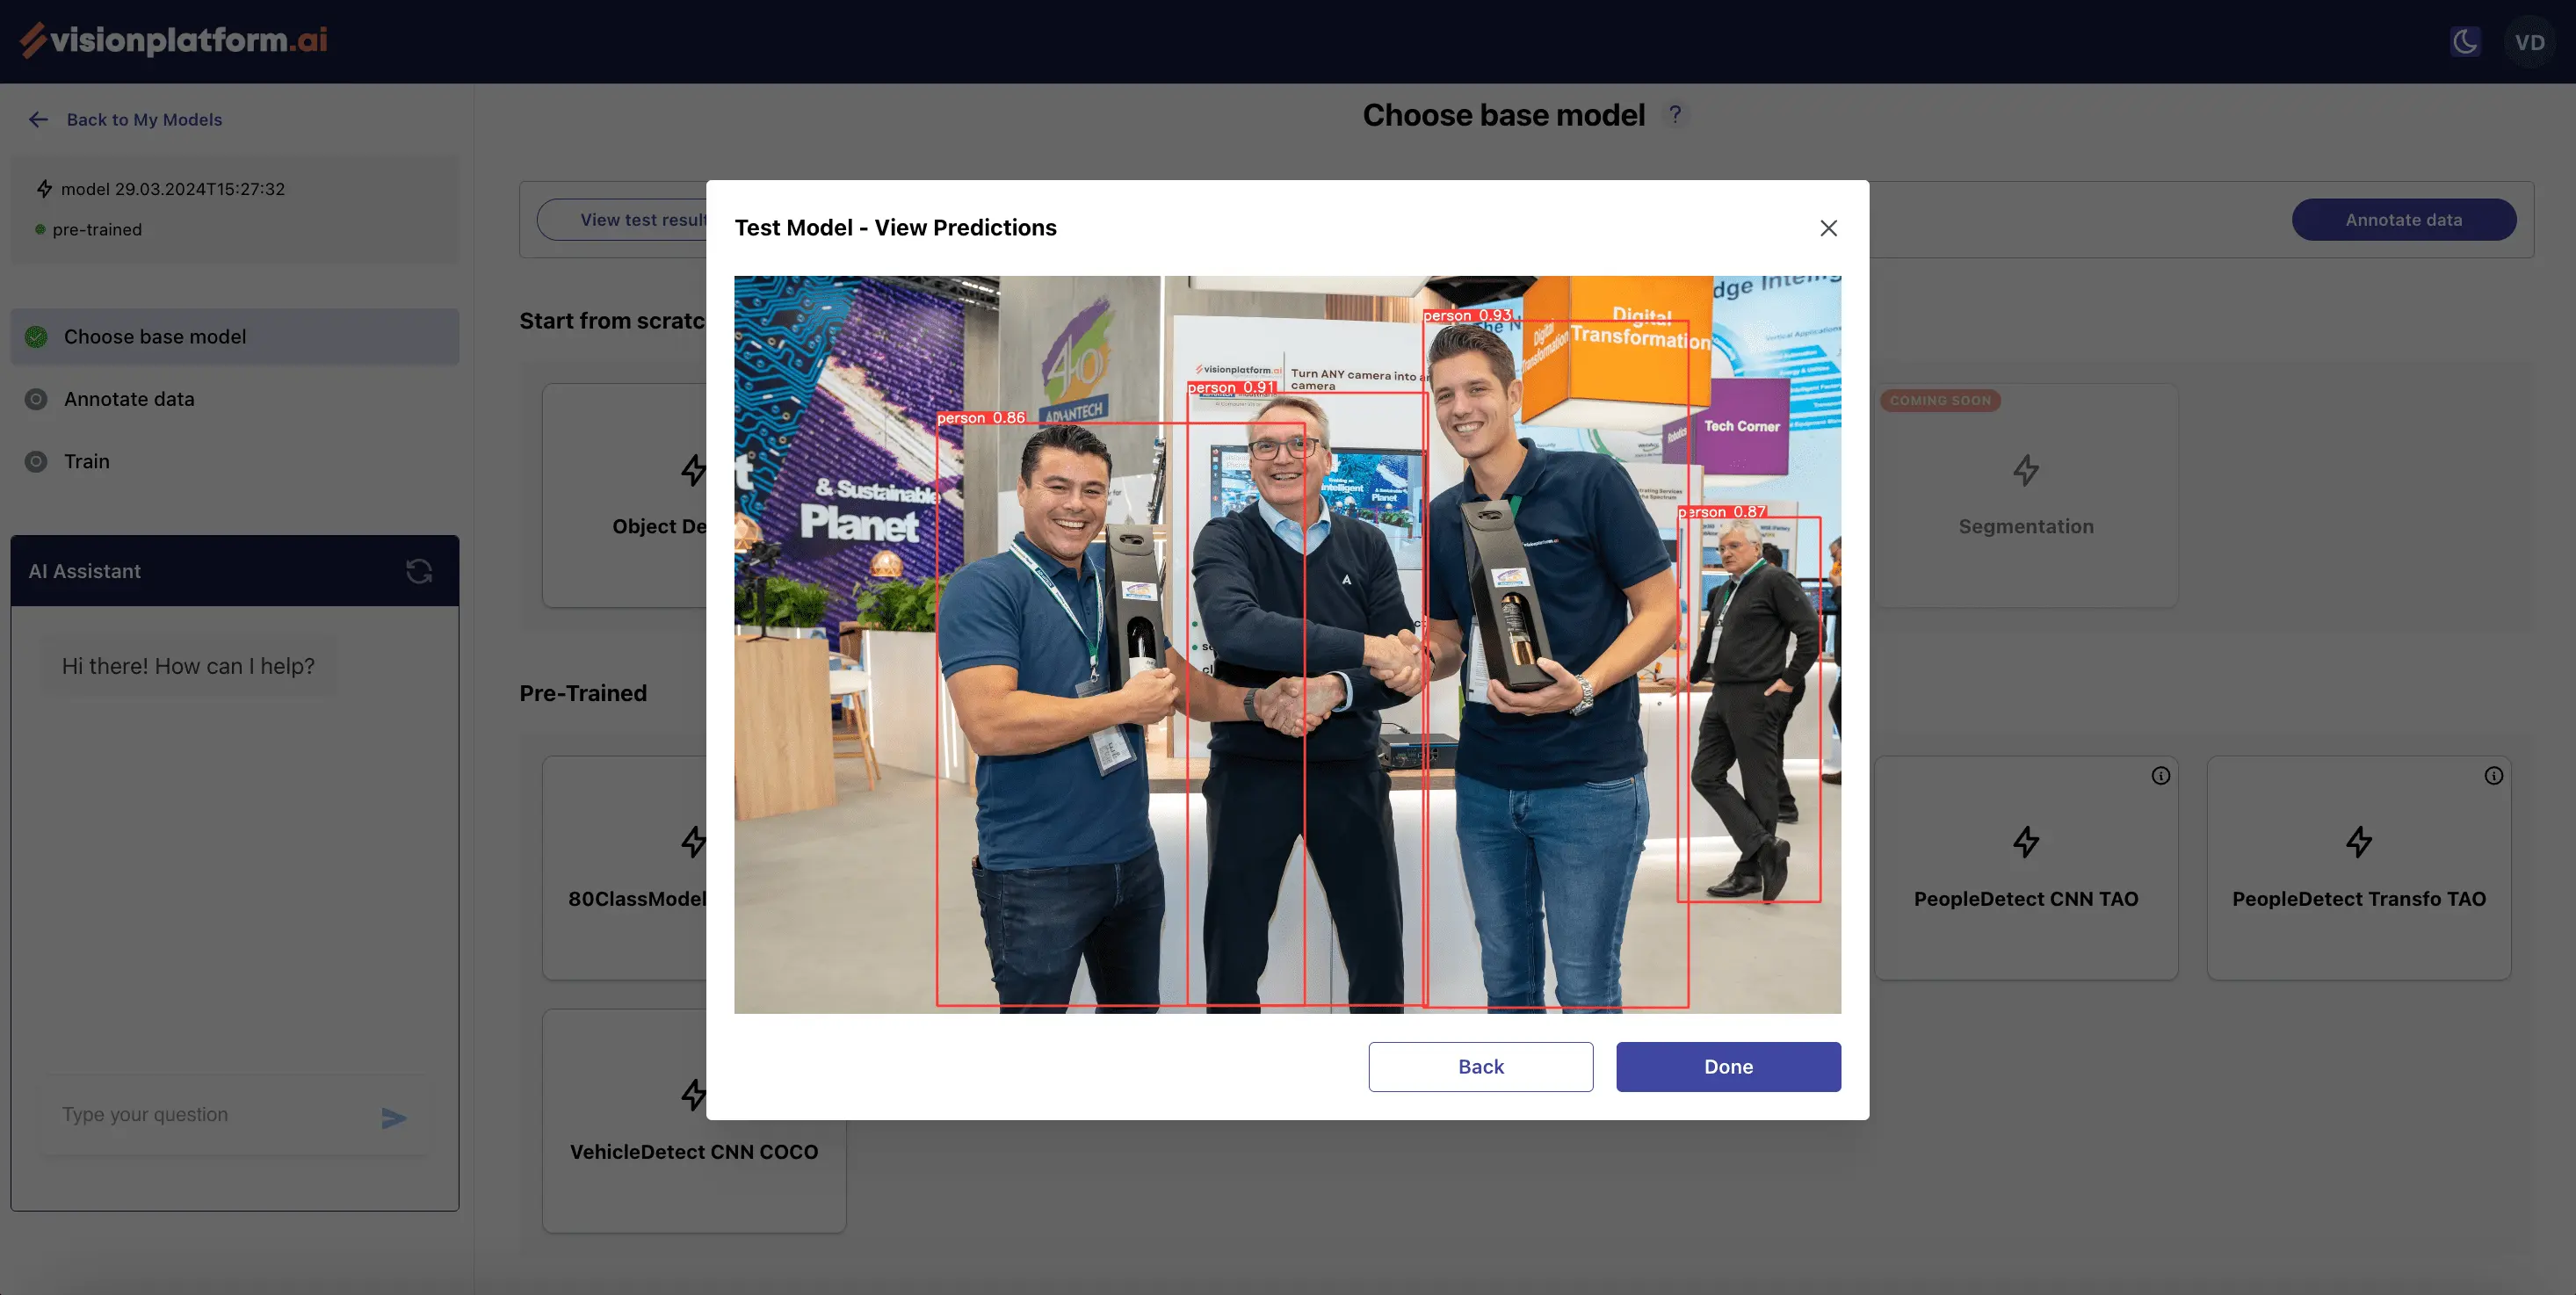Click Back to My Models link
The image size is (2576, 1295).
coord(144,119)
